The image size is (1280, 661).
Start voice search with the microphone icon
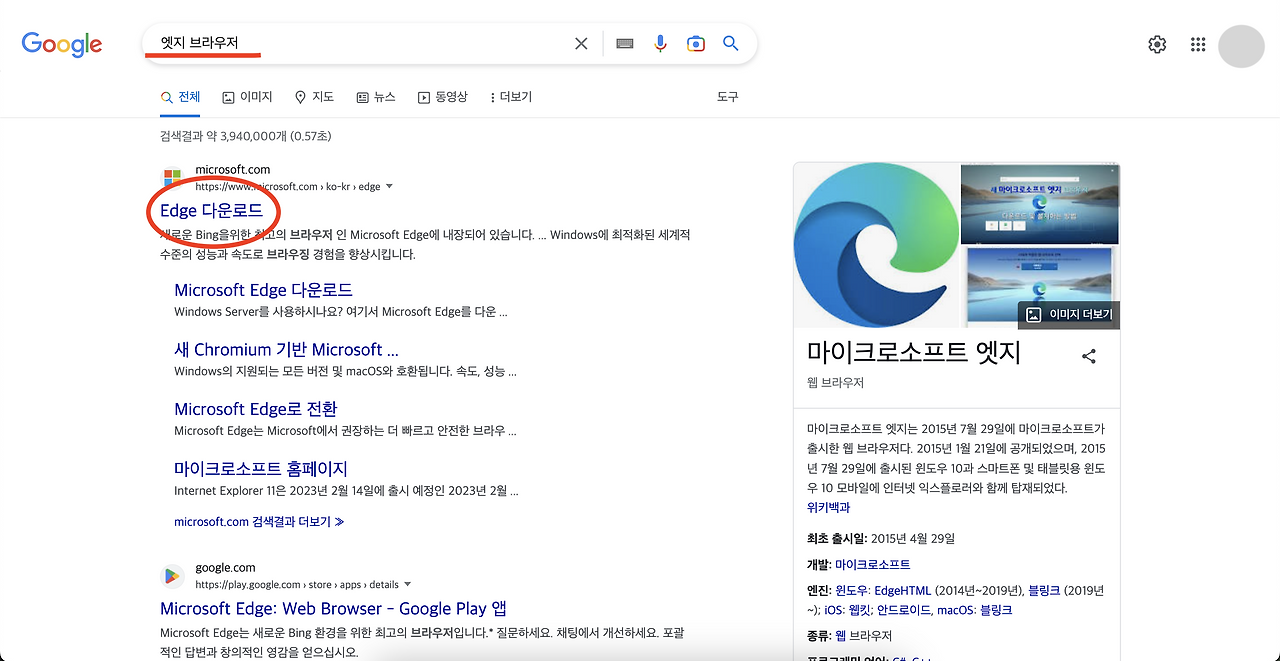click(660, 43)
